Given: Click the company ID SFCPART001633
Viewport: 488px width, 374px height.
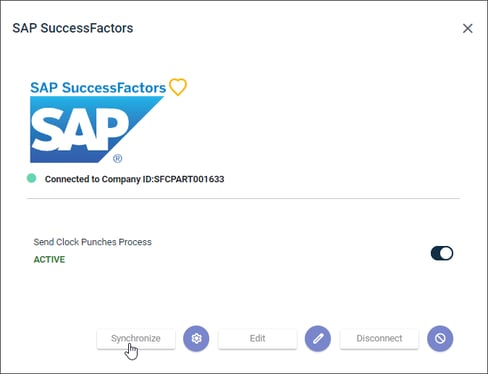Looking at the screenshot, I should click(189, 179).
